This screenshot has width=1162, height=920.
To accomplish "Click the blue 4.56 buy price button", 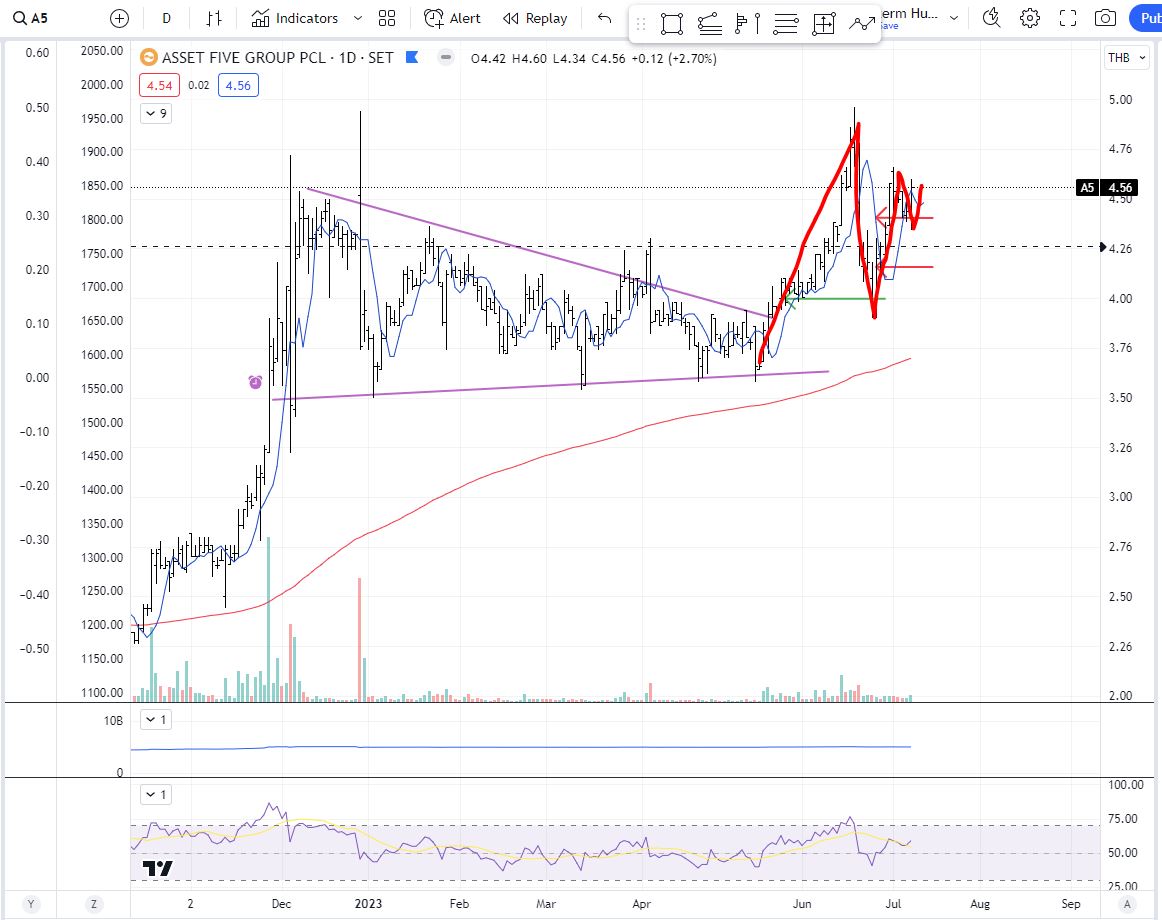I will pyautogui.click(x=238, y=85).
